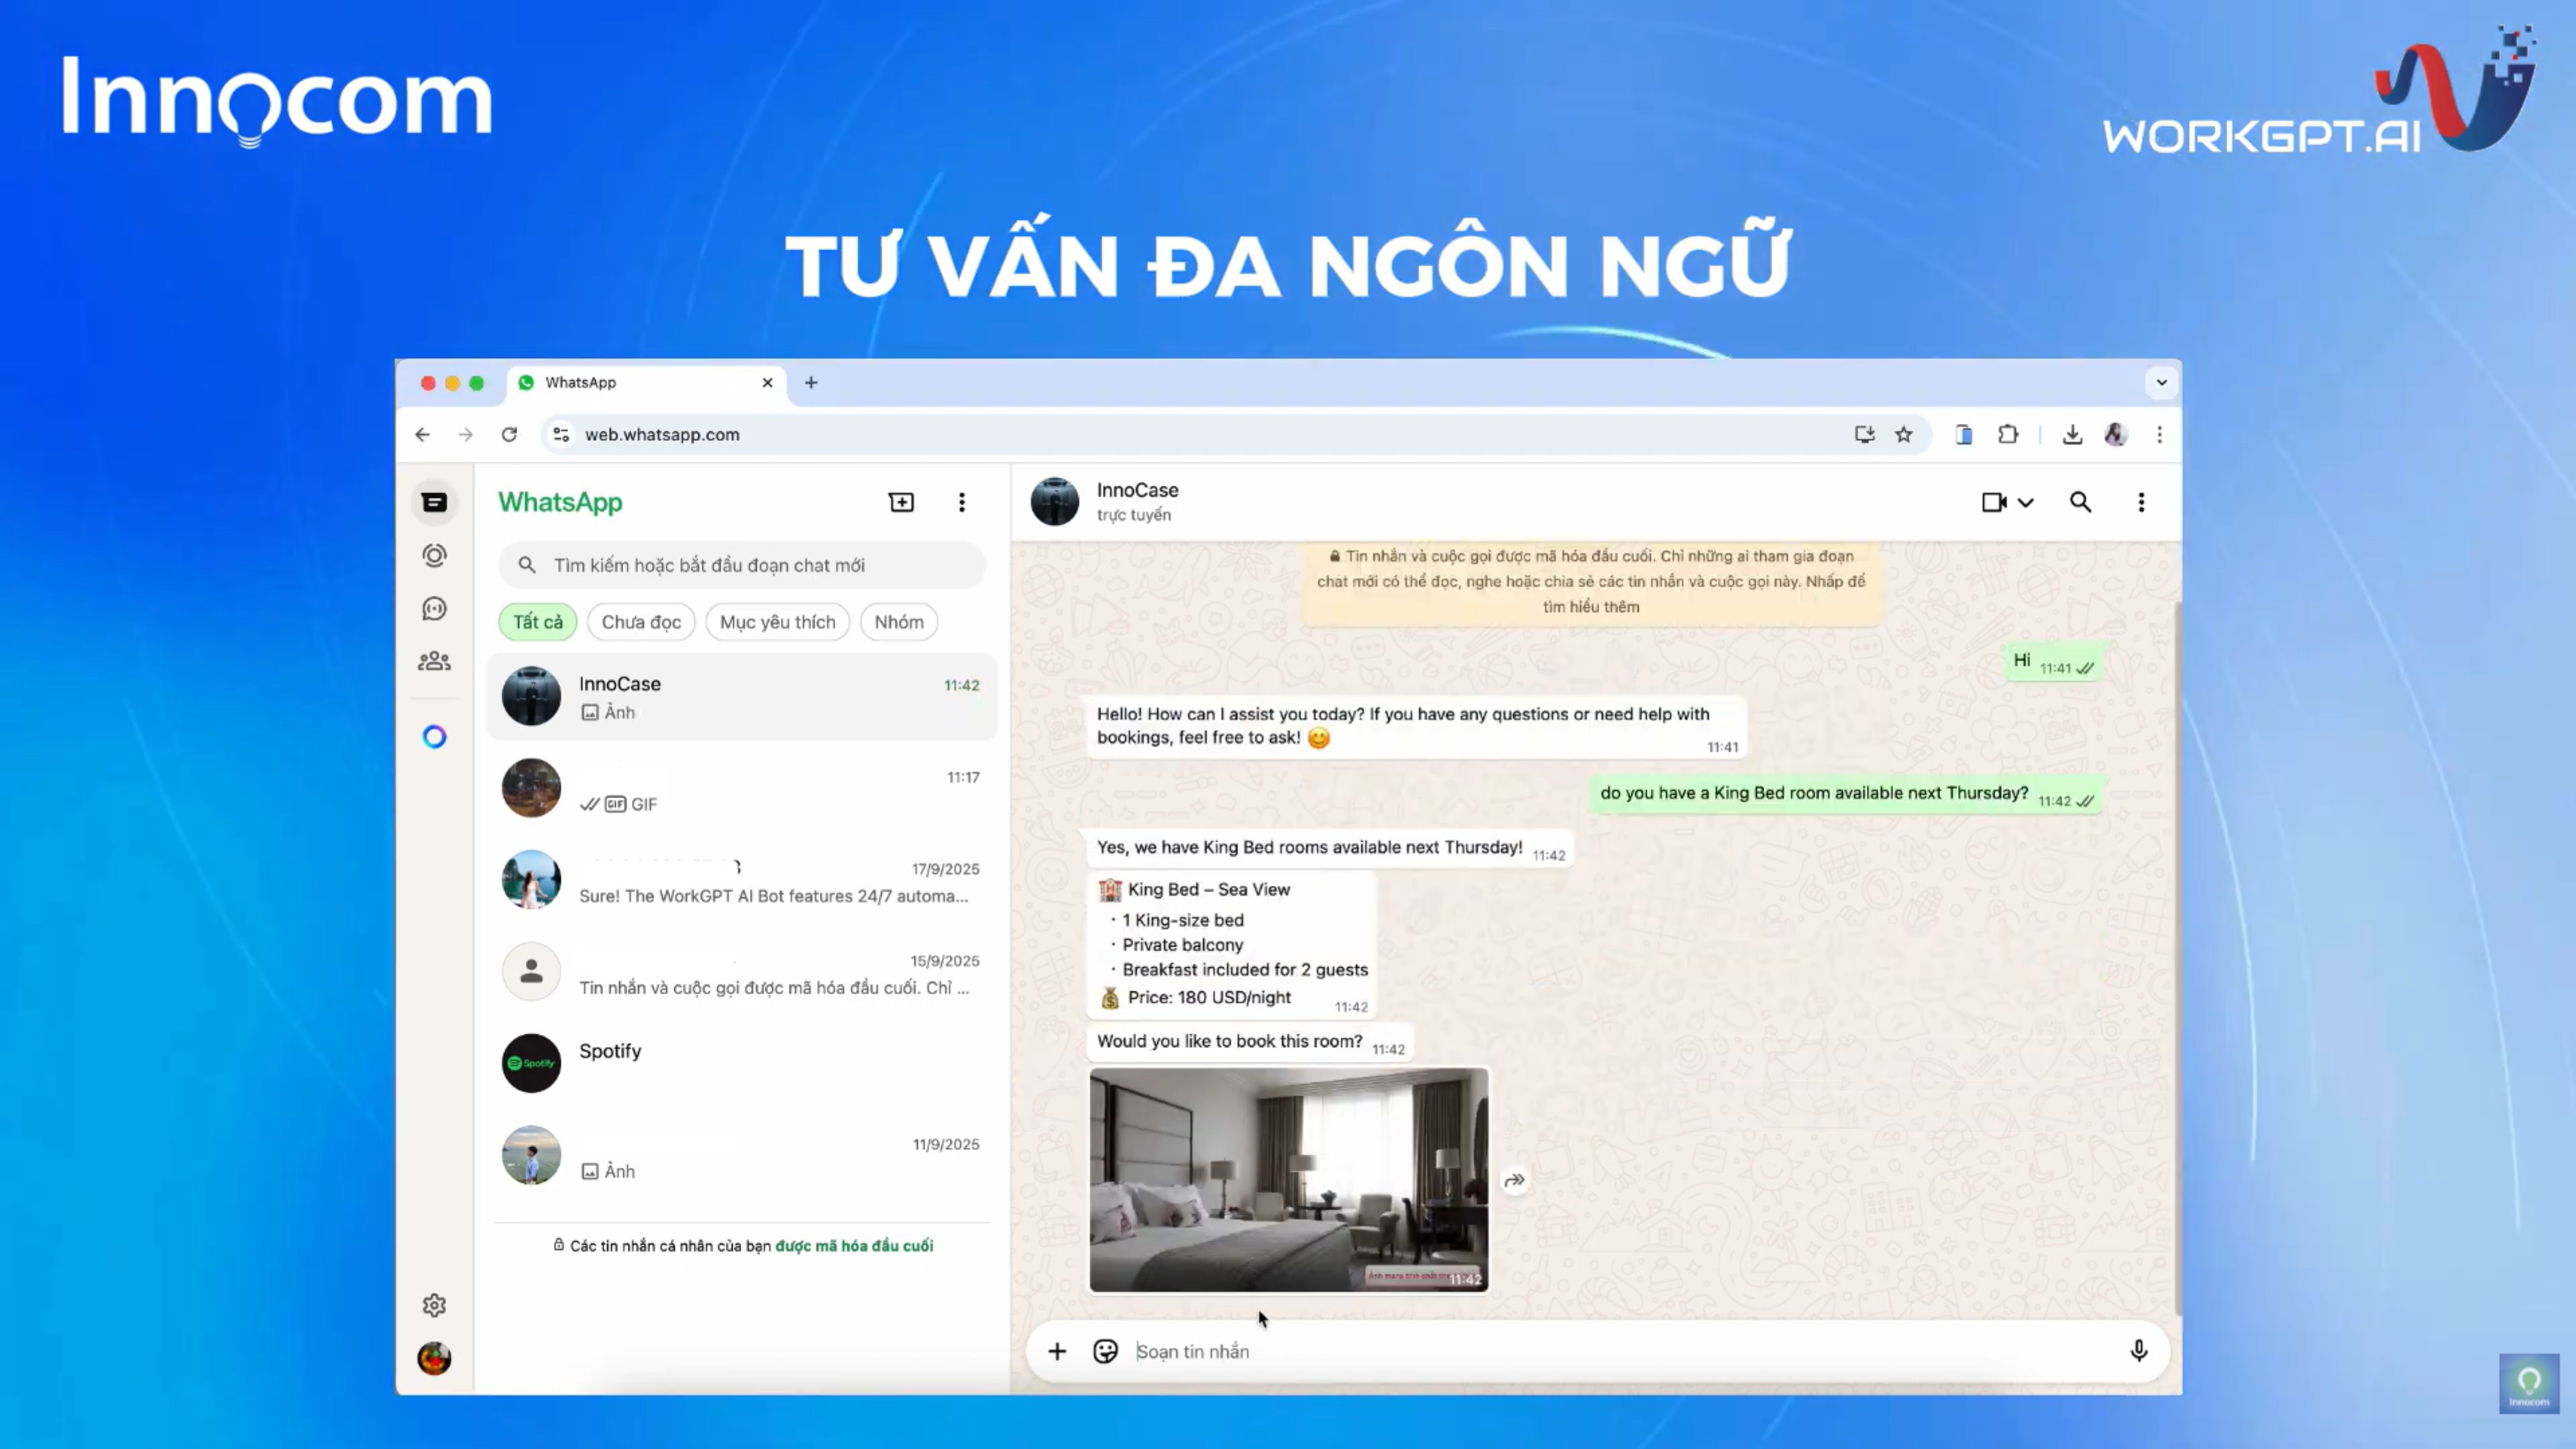Screen dimensions: 2576x1449
Task: Open the emoji picker
Action: [x=1105, y=1351]
